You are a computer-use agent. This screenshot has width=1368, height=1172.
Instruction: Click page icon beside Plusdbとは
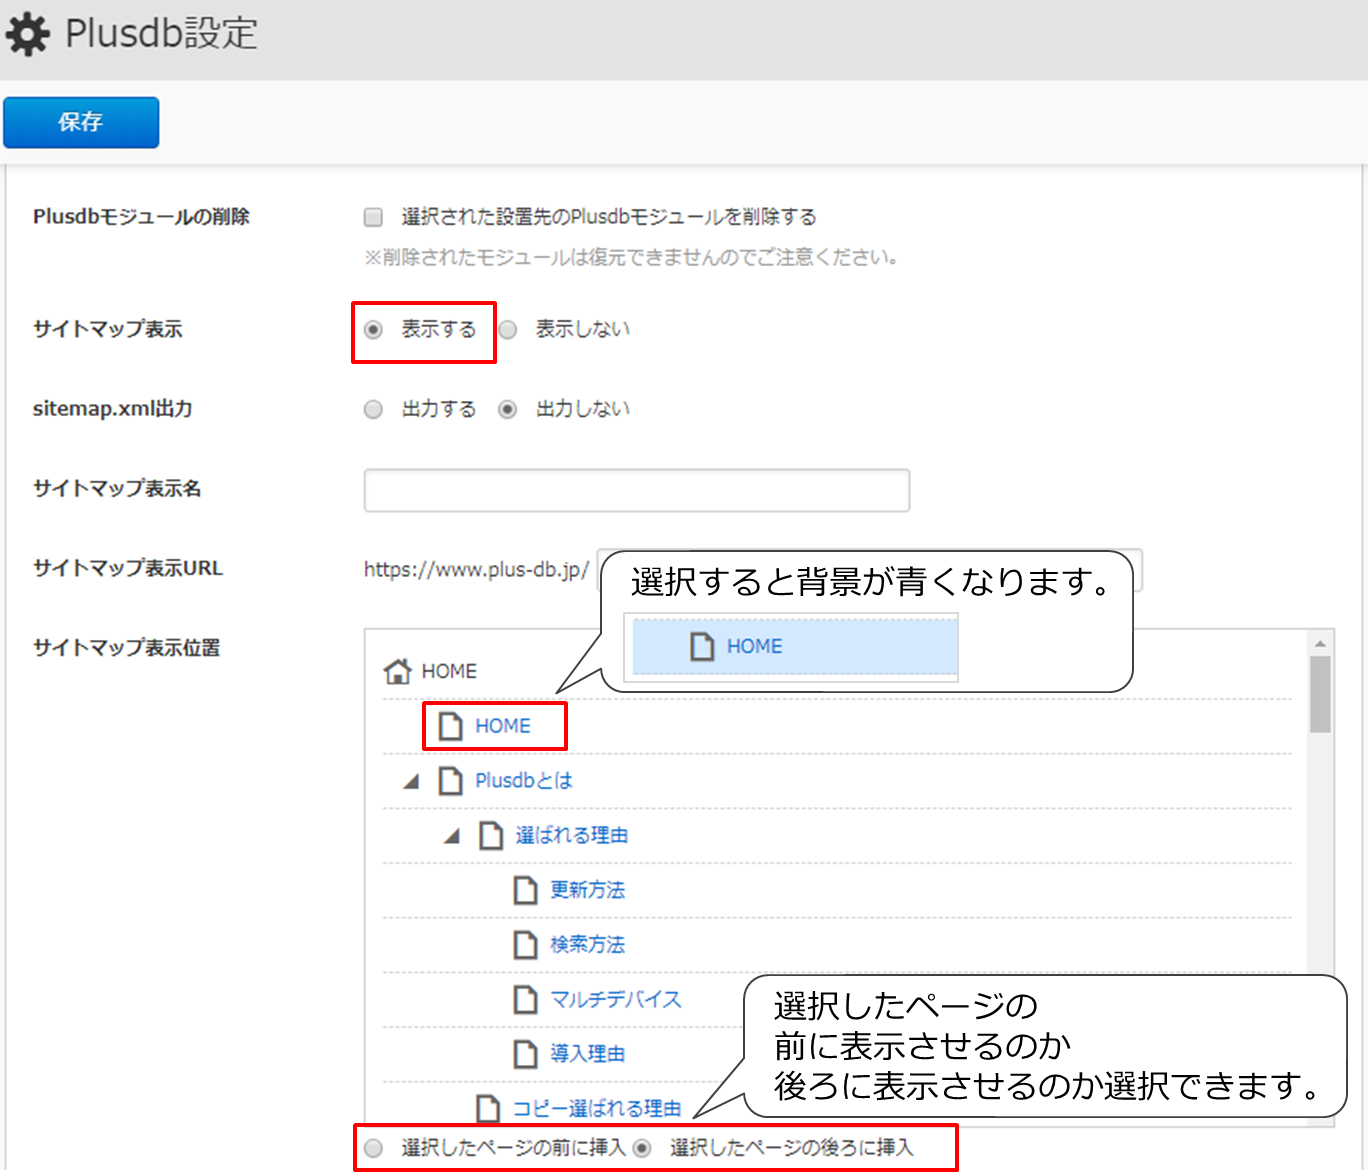point(451,781)
